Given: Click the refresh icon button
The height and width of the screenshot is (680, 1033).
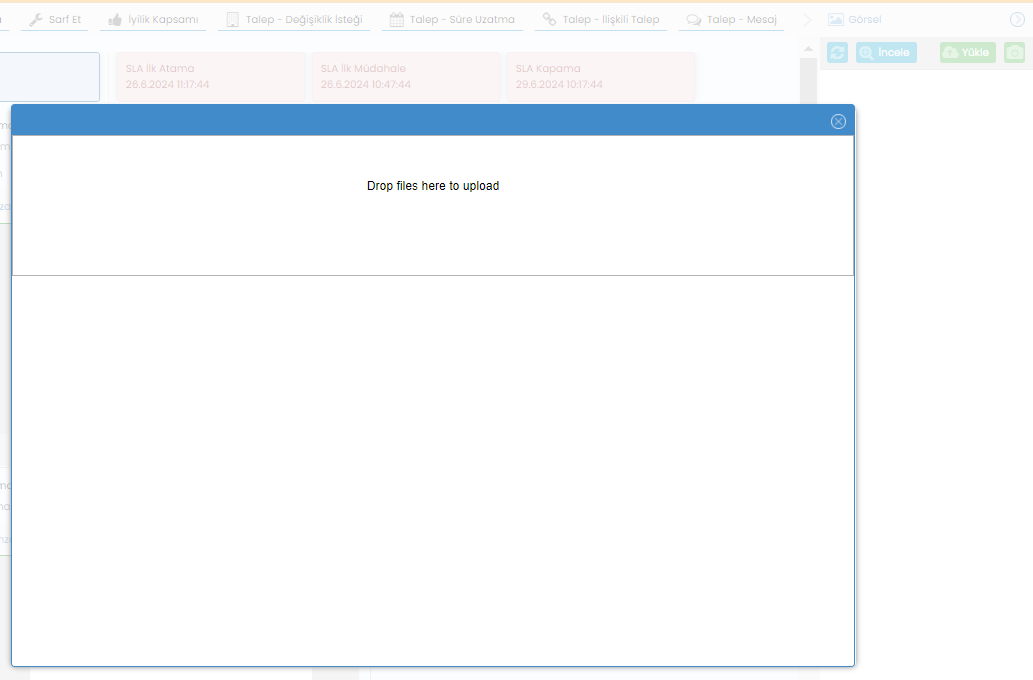Looking at the screenshot, I should 837,52.
